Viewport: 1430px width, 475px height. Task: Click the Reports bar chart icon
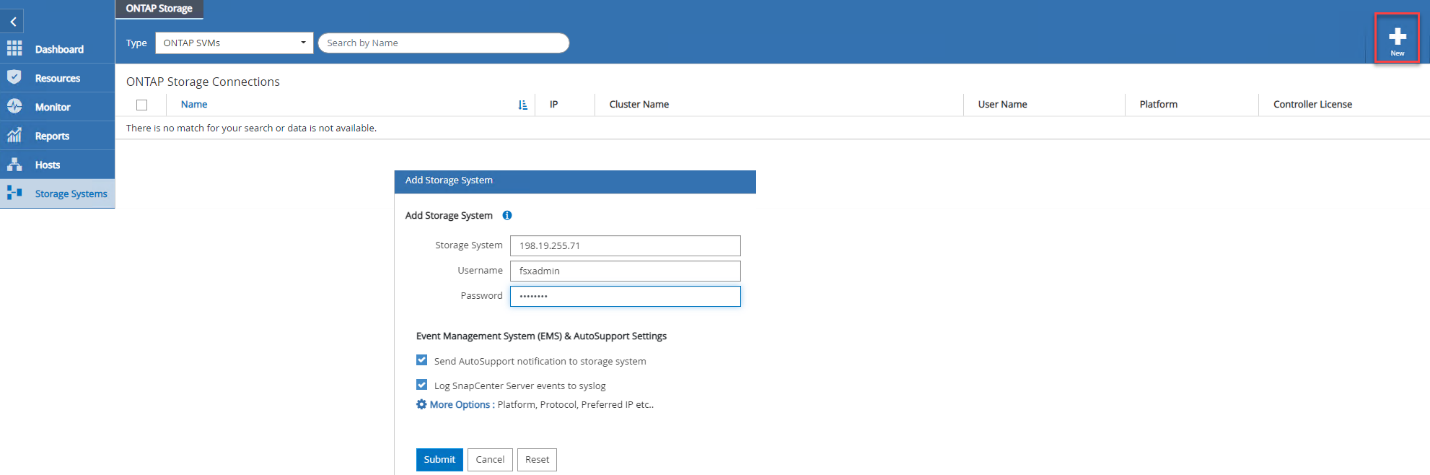14,135
